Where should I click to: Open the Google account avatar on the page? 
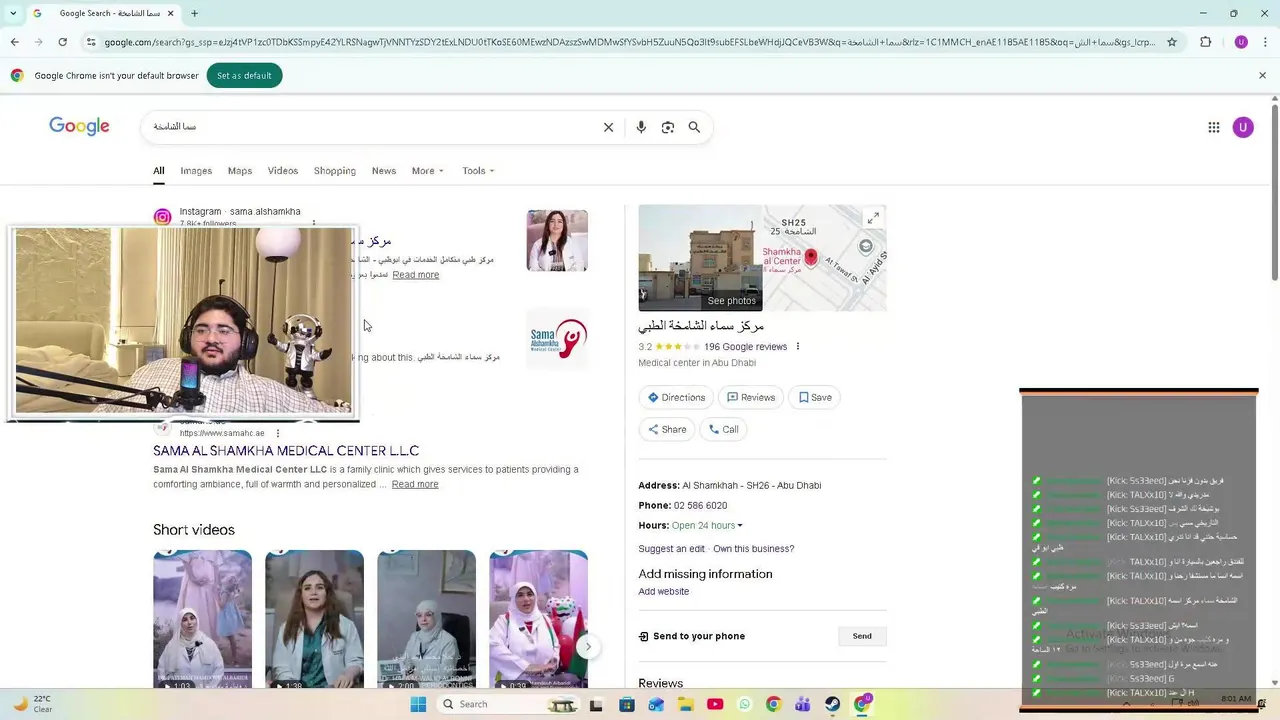point(1243,127)
